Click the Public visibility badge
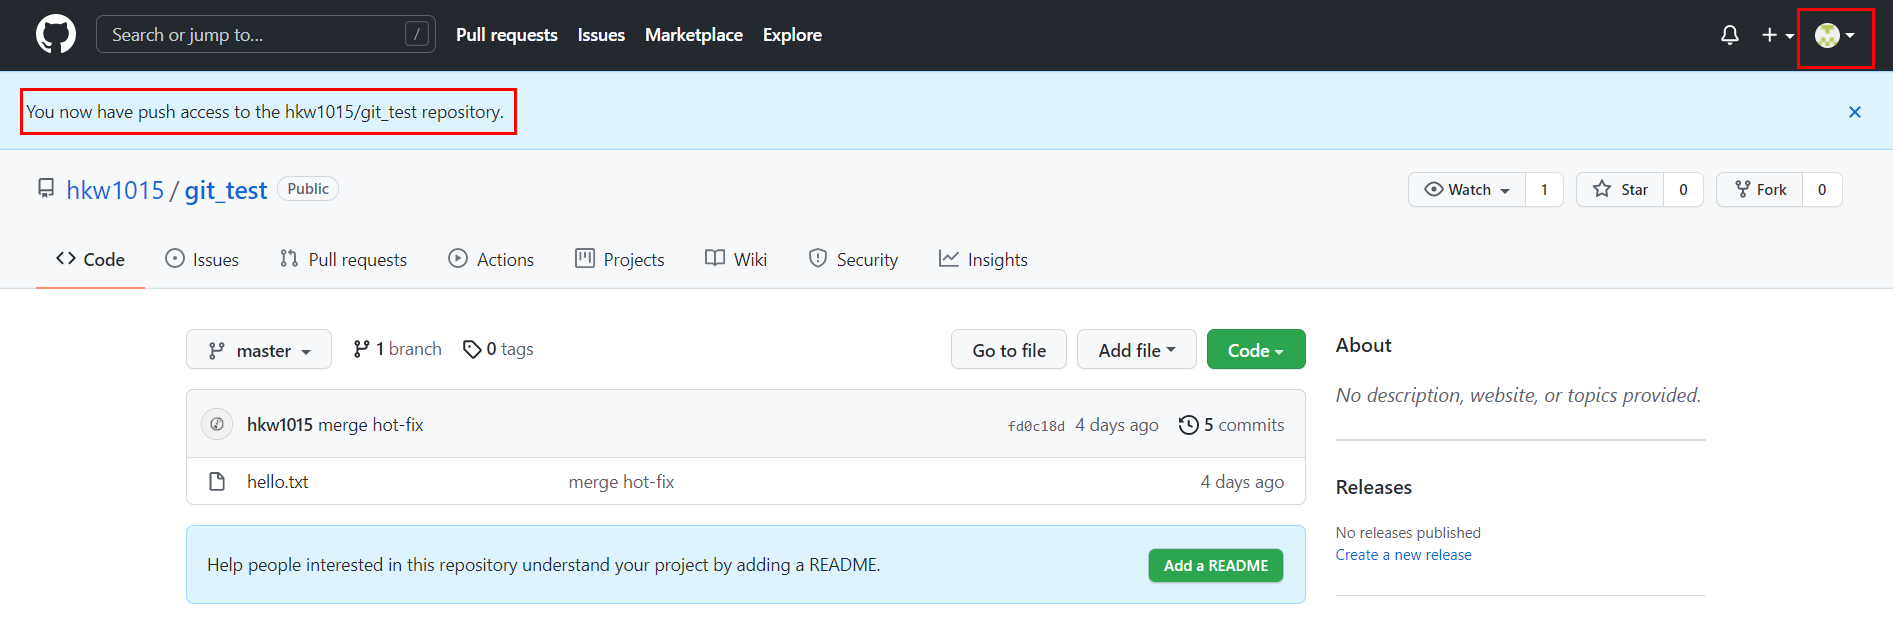This screenshot has height=619, width=1893. click(x=308, y=189)
